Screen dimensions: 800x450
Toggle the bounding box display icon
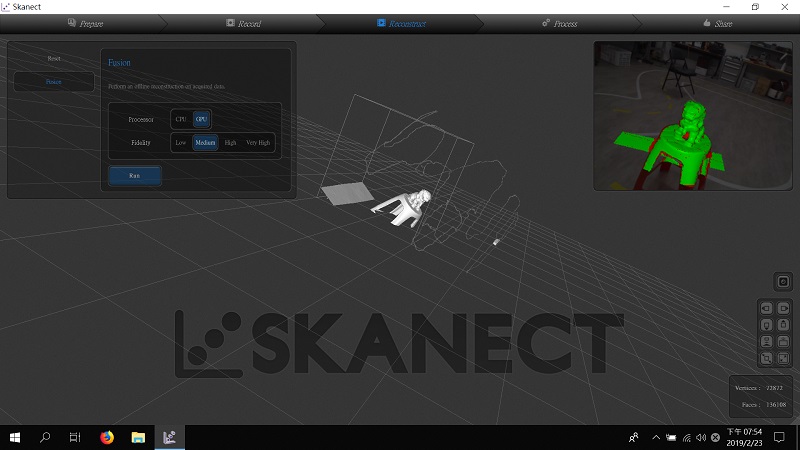[766, 359]
